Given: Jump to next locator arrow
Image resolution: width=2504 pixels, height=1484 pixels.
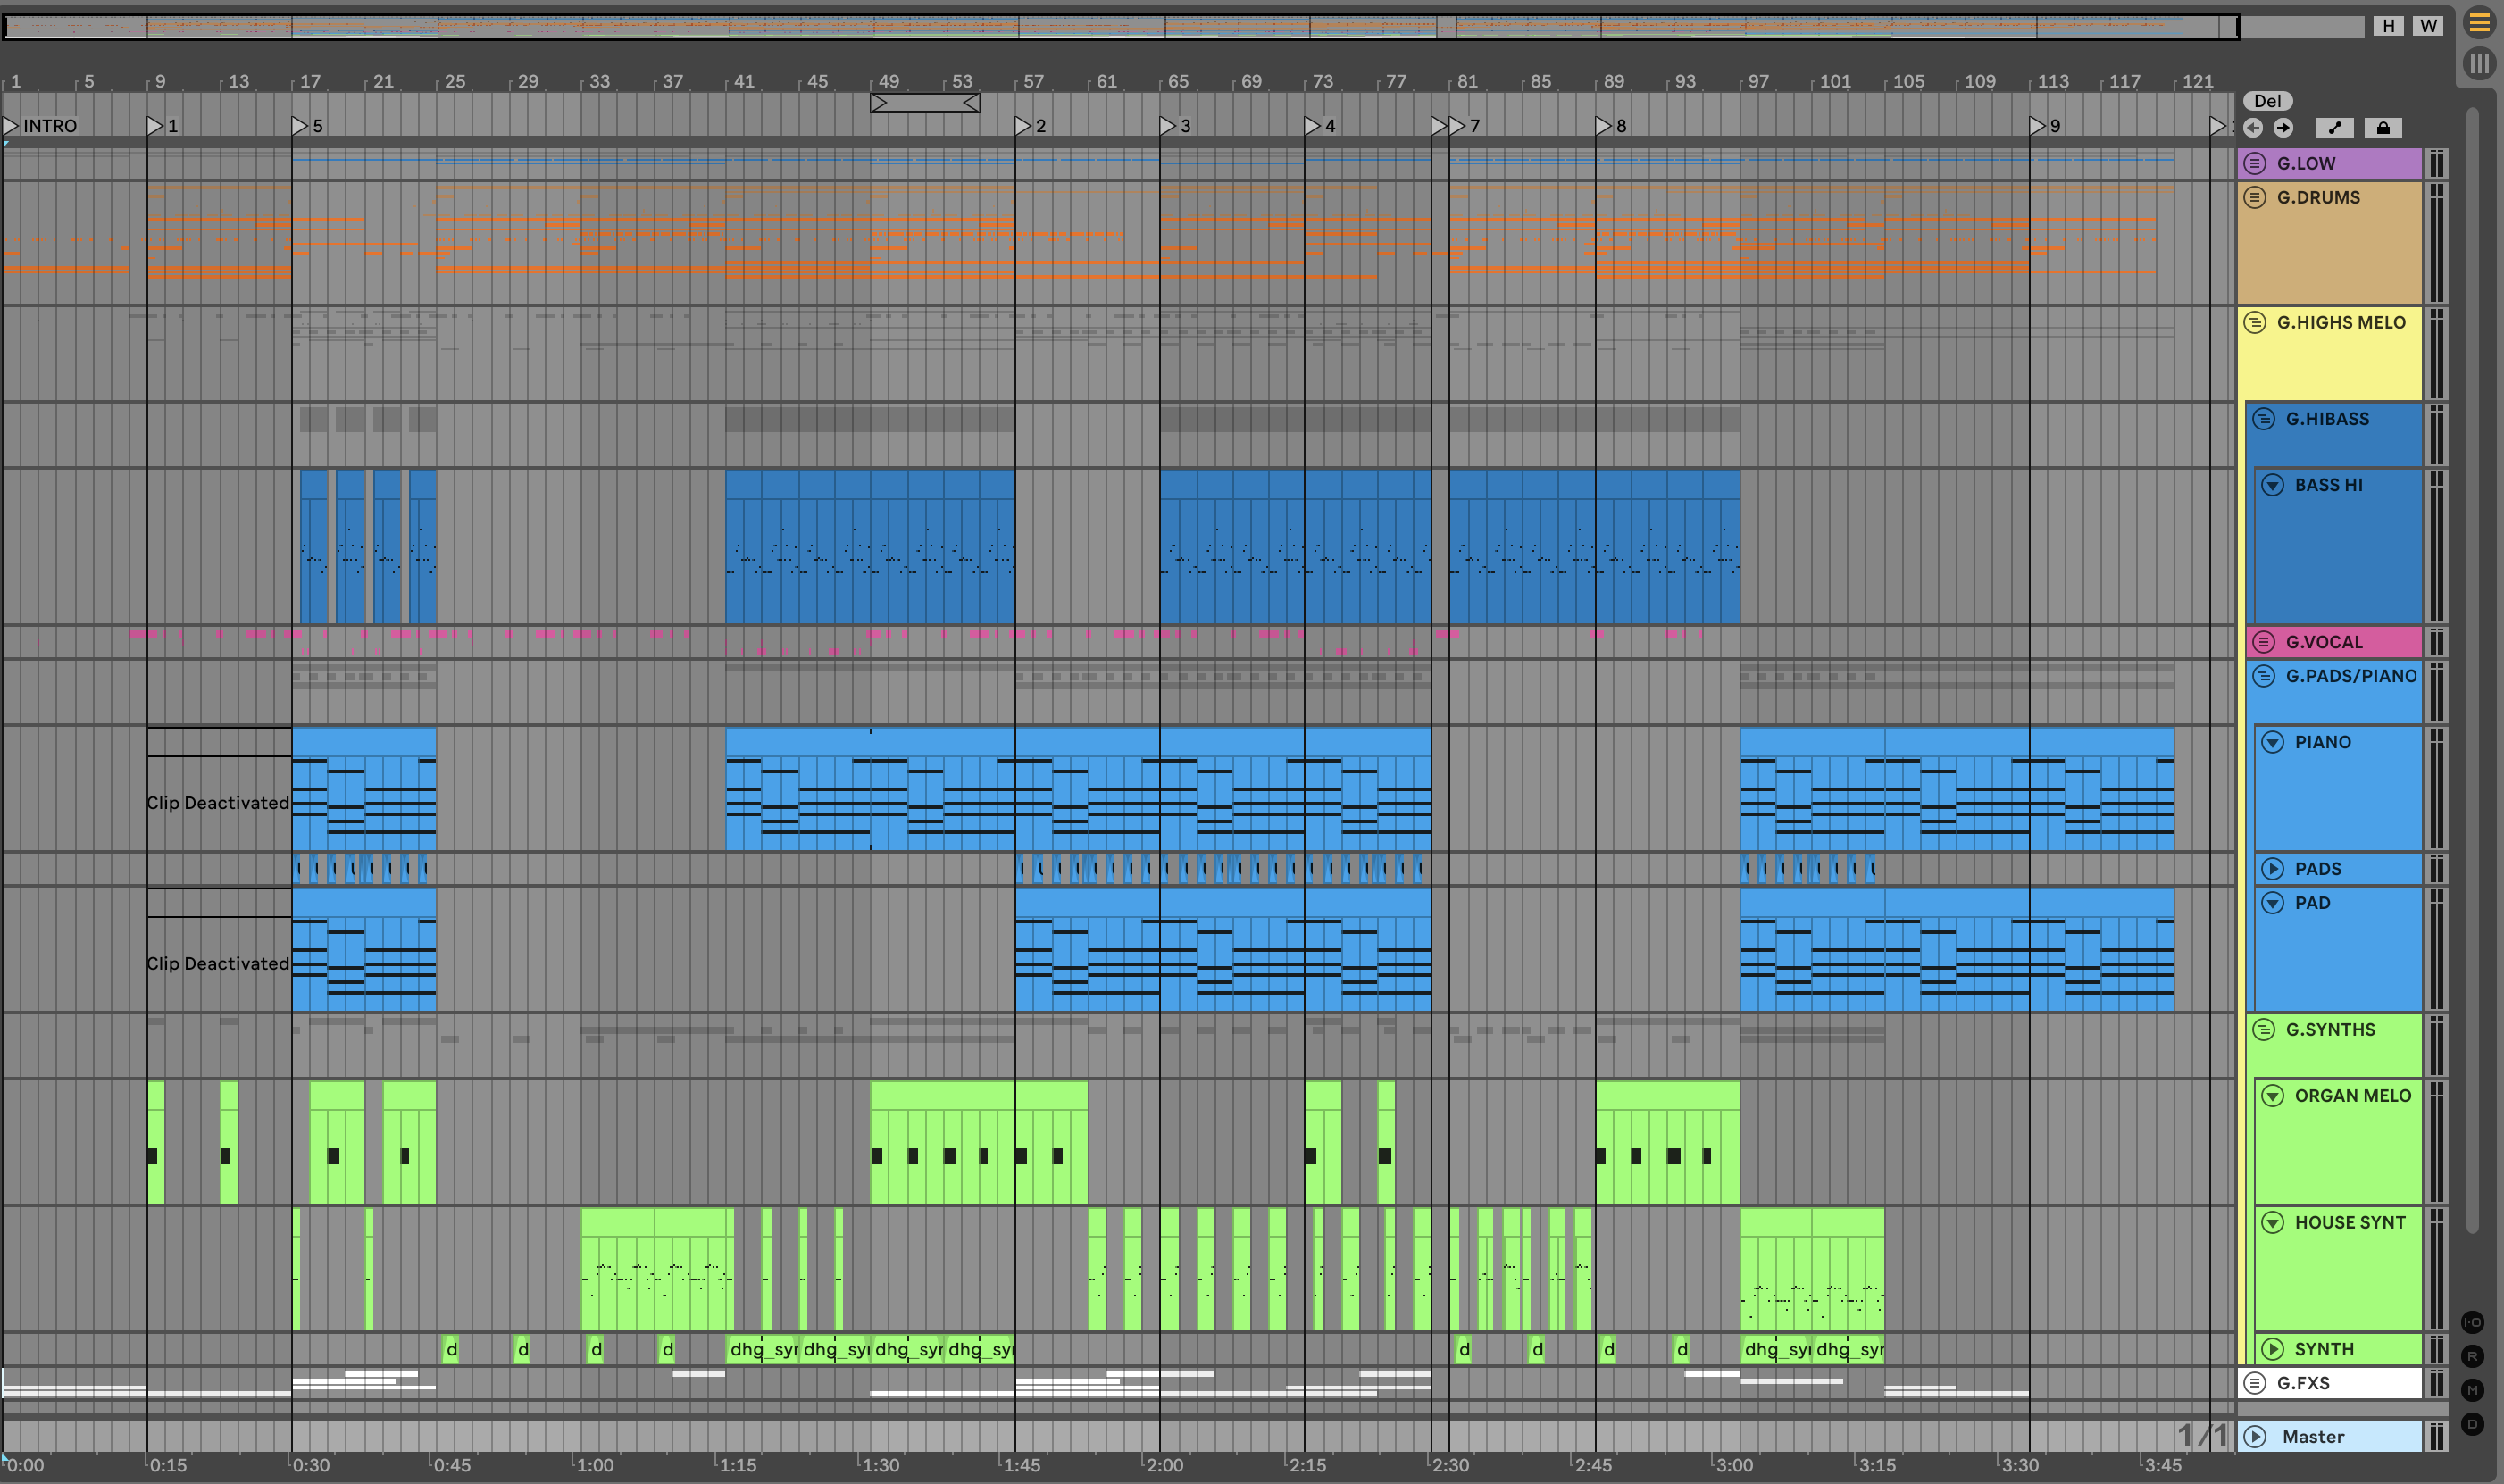Looking at the screenshot, I should [x=2283, y=128].
